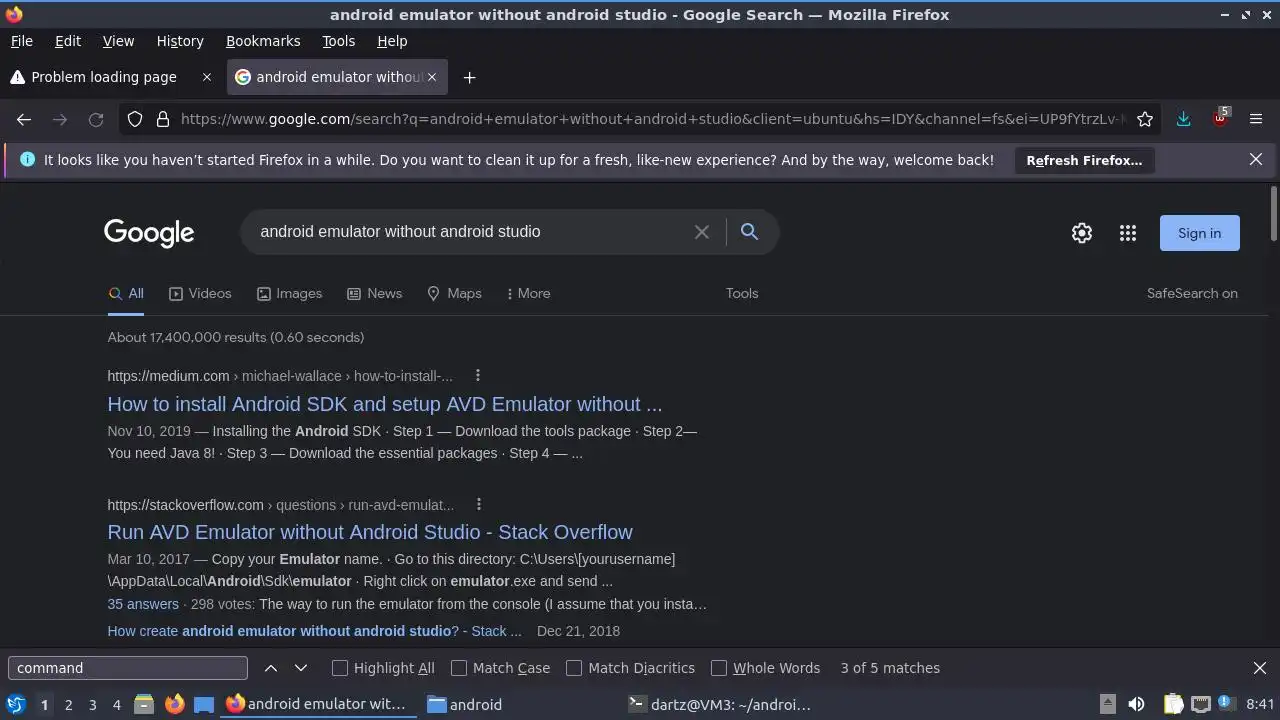Open the uBlock extension icon

(1220, 119)
